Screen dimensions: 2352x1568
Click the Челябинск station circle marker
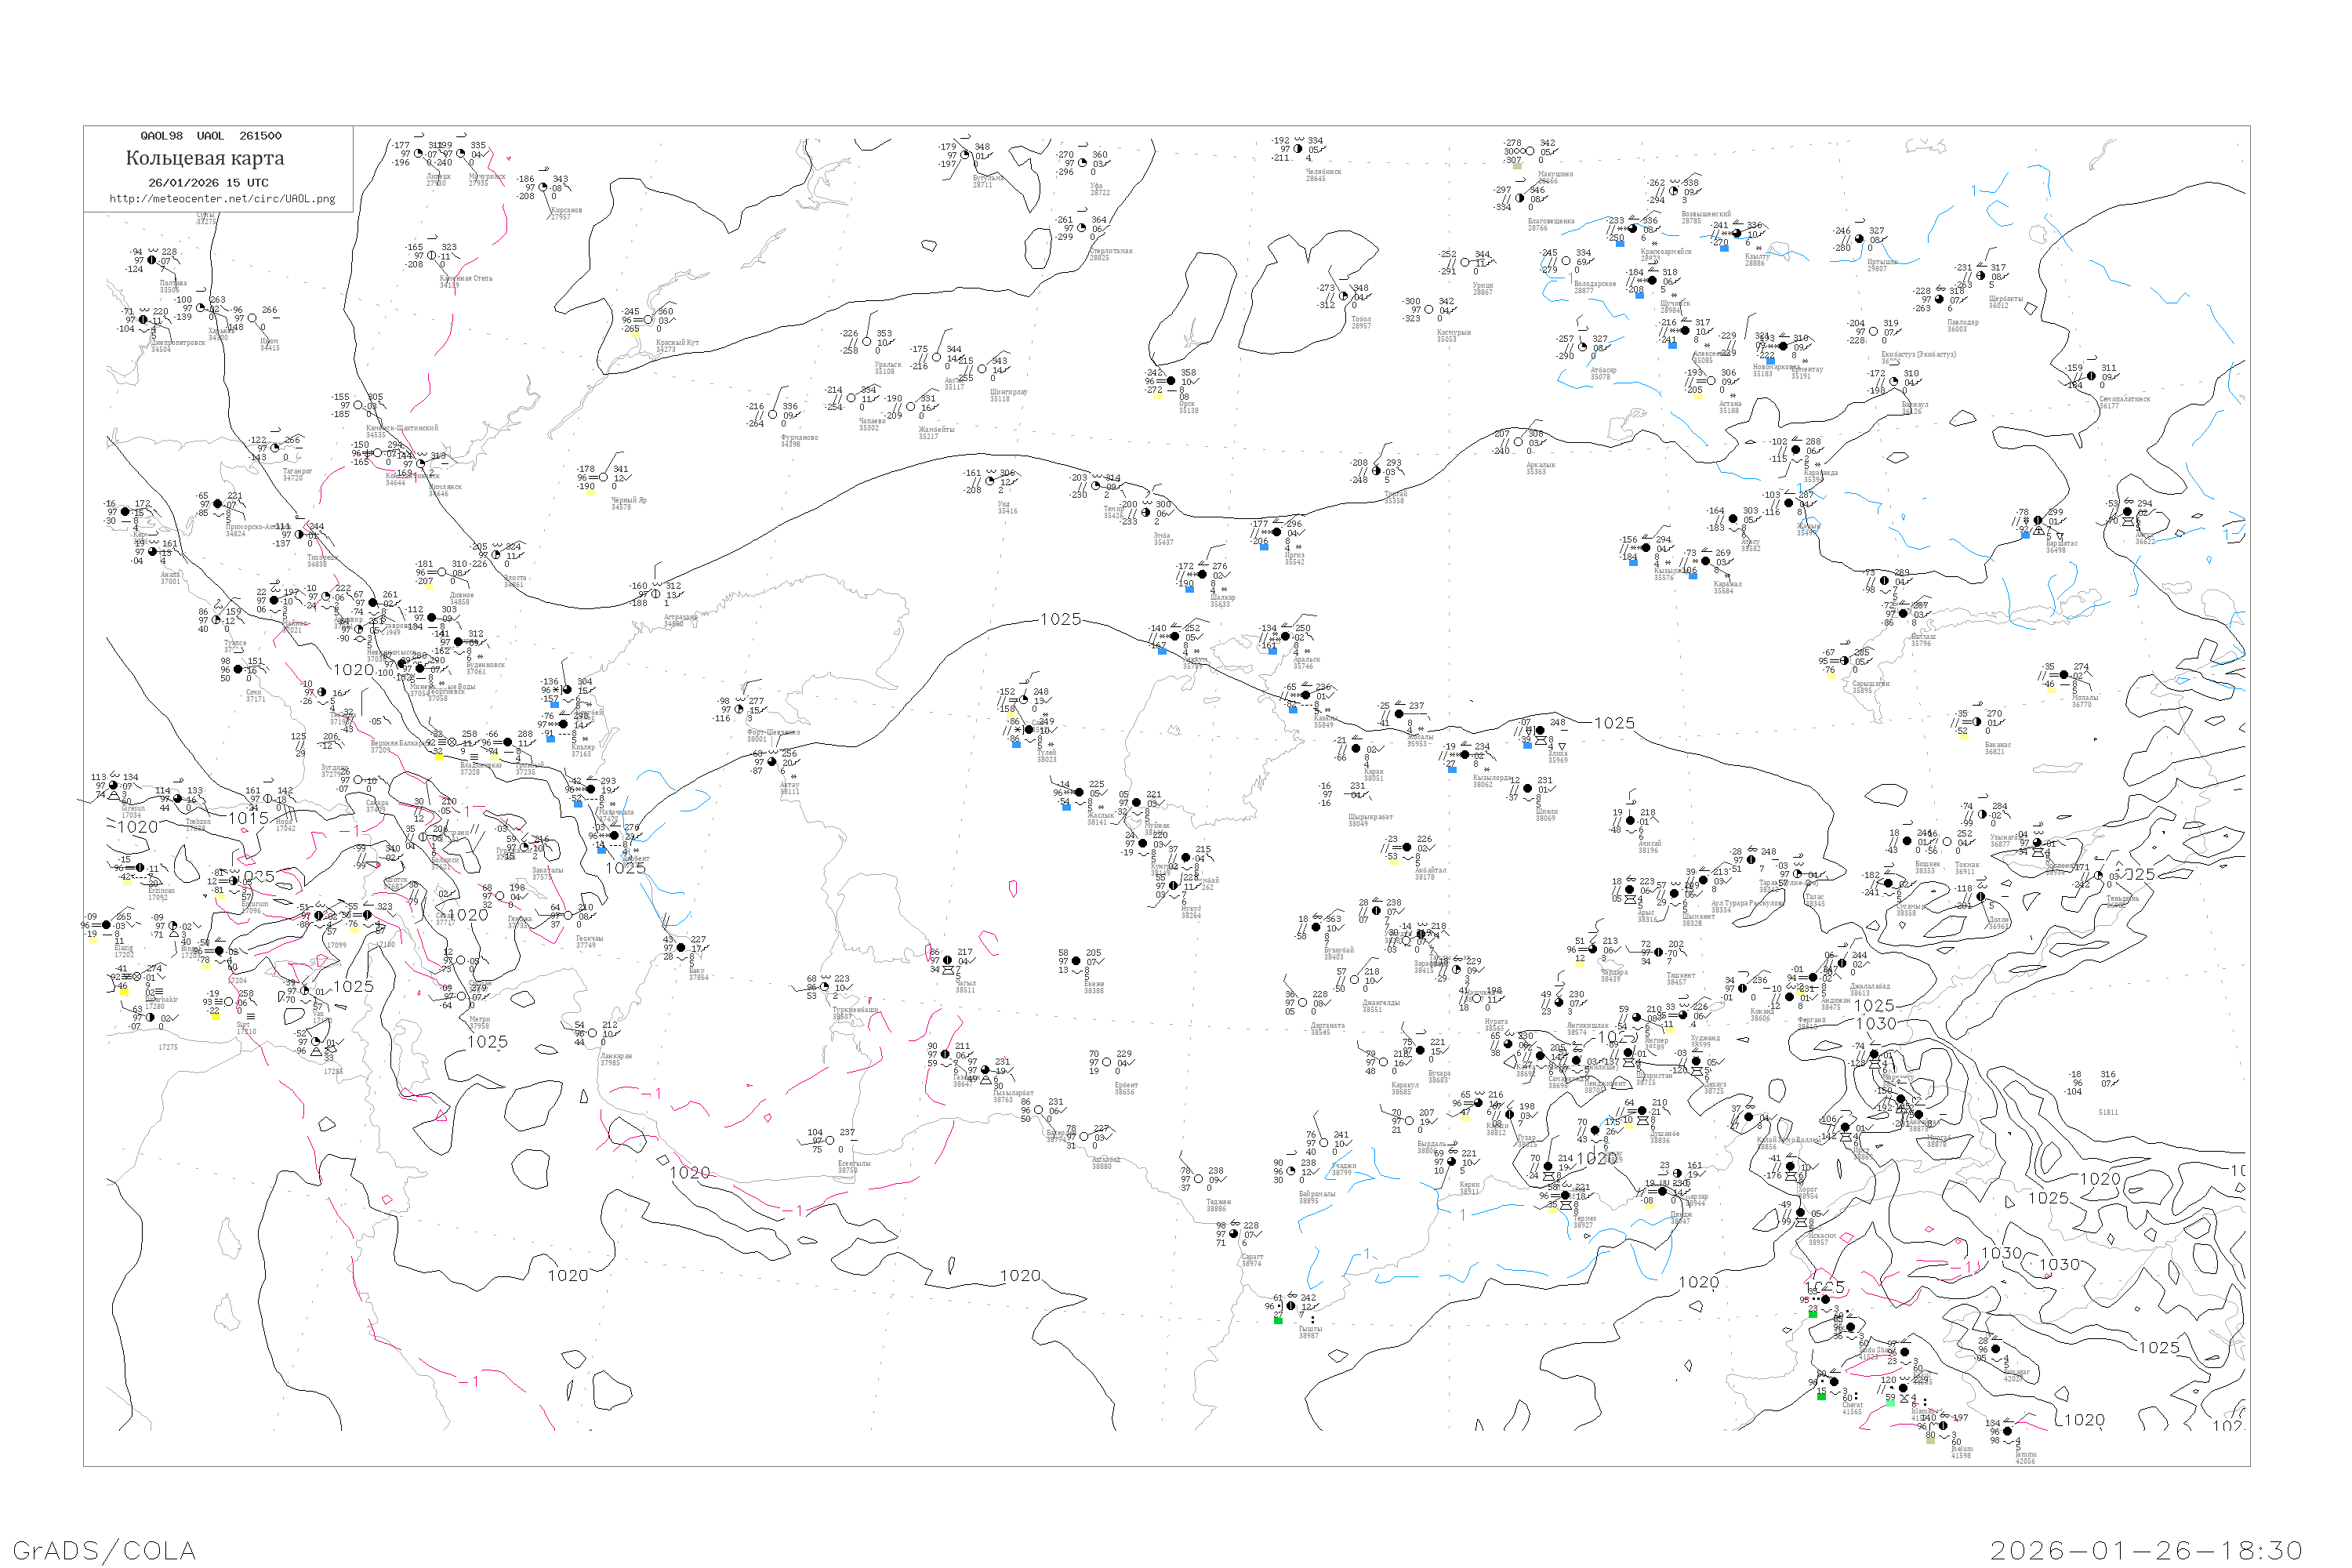(x=1298, y=149)
